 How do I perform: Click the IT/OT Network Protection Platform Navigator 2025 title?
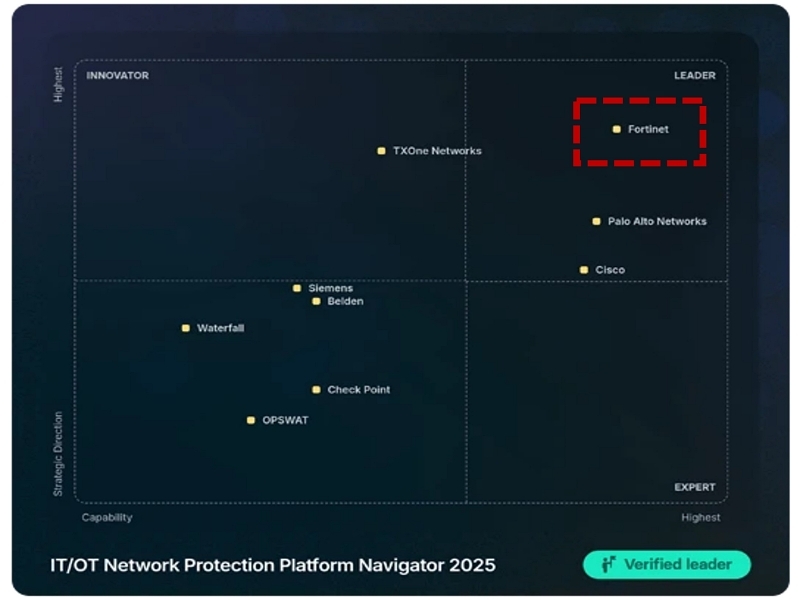272,565
